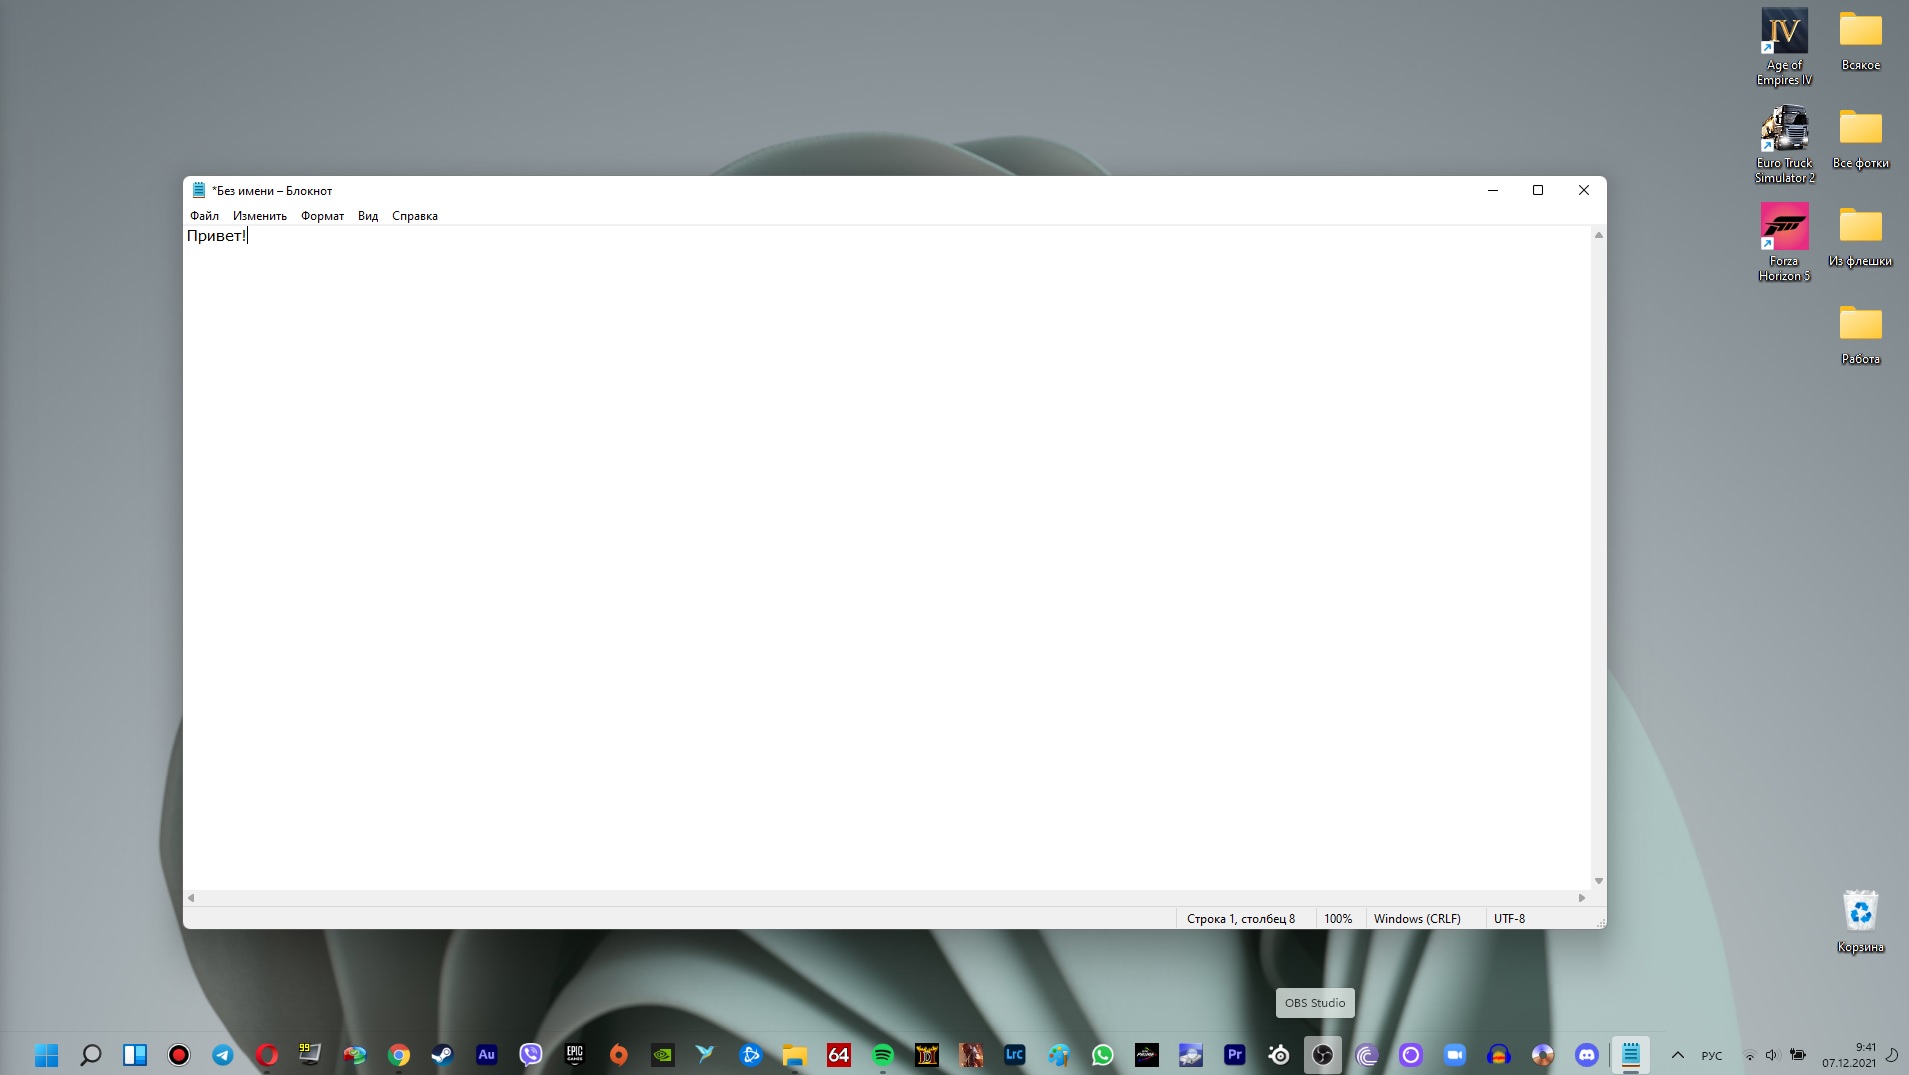Open the Файл menu
Image resolution: width=1909 pixels, height=1075 pixels.
[204, 216]
